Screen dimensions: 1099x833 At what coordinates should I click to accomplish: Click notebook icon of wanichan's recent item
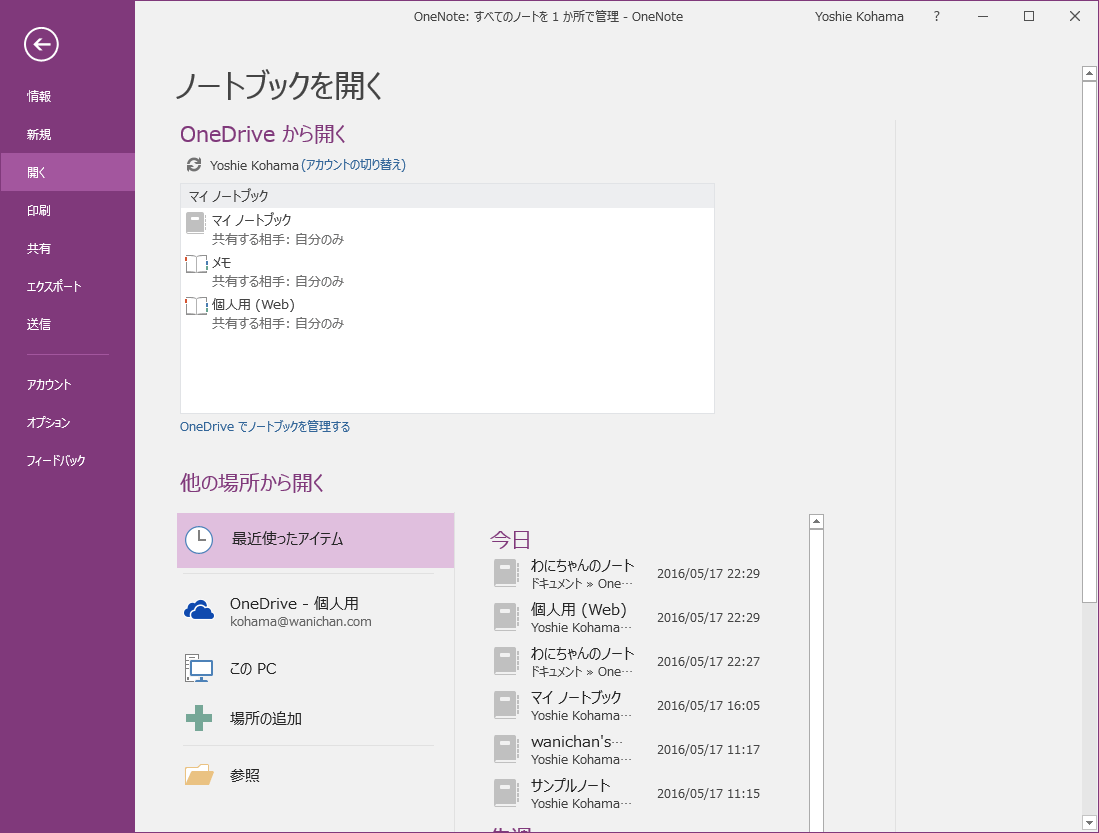pyautogui.click(x=505, y=750)
